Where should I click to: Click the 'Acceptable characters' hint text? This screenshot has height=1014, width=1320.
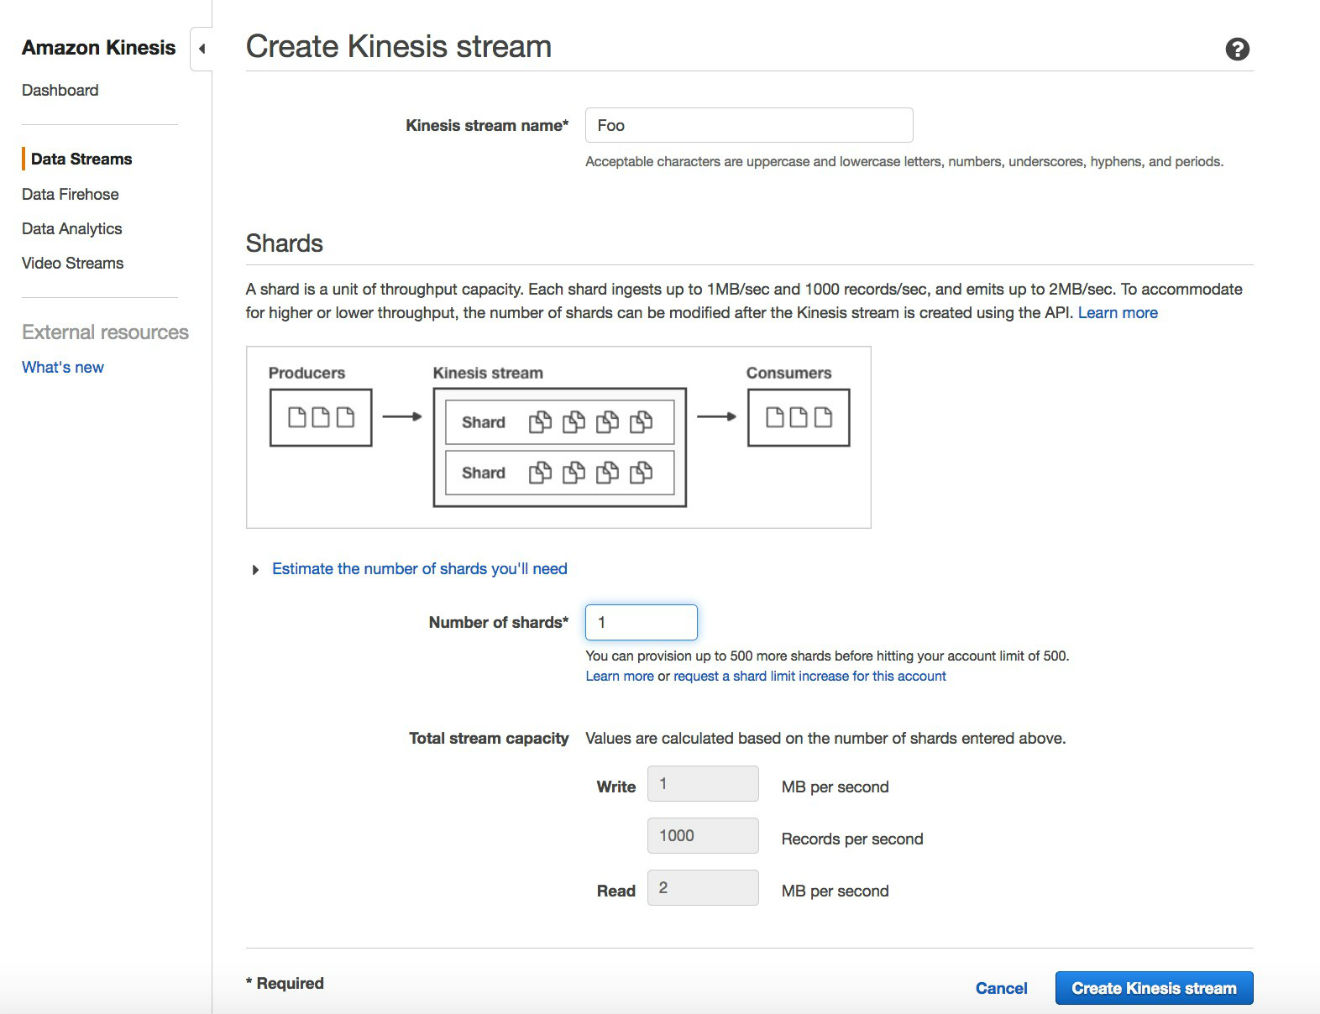(904, 162)
